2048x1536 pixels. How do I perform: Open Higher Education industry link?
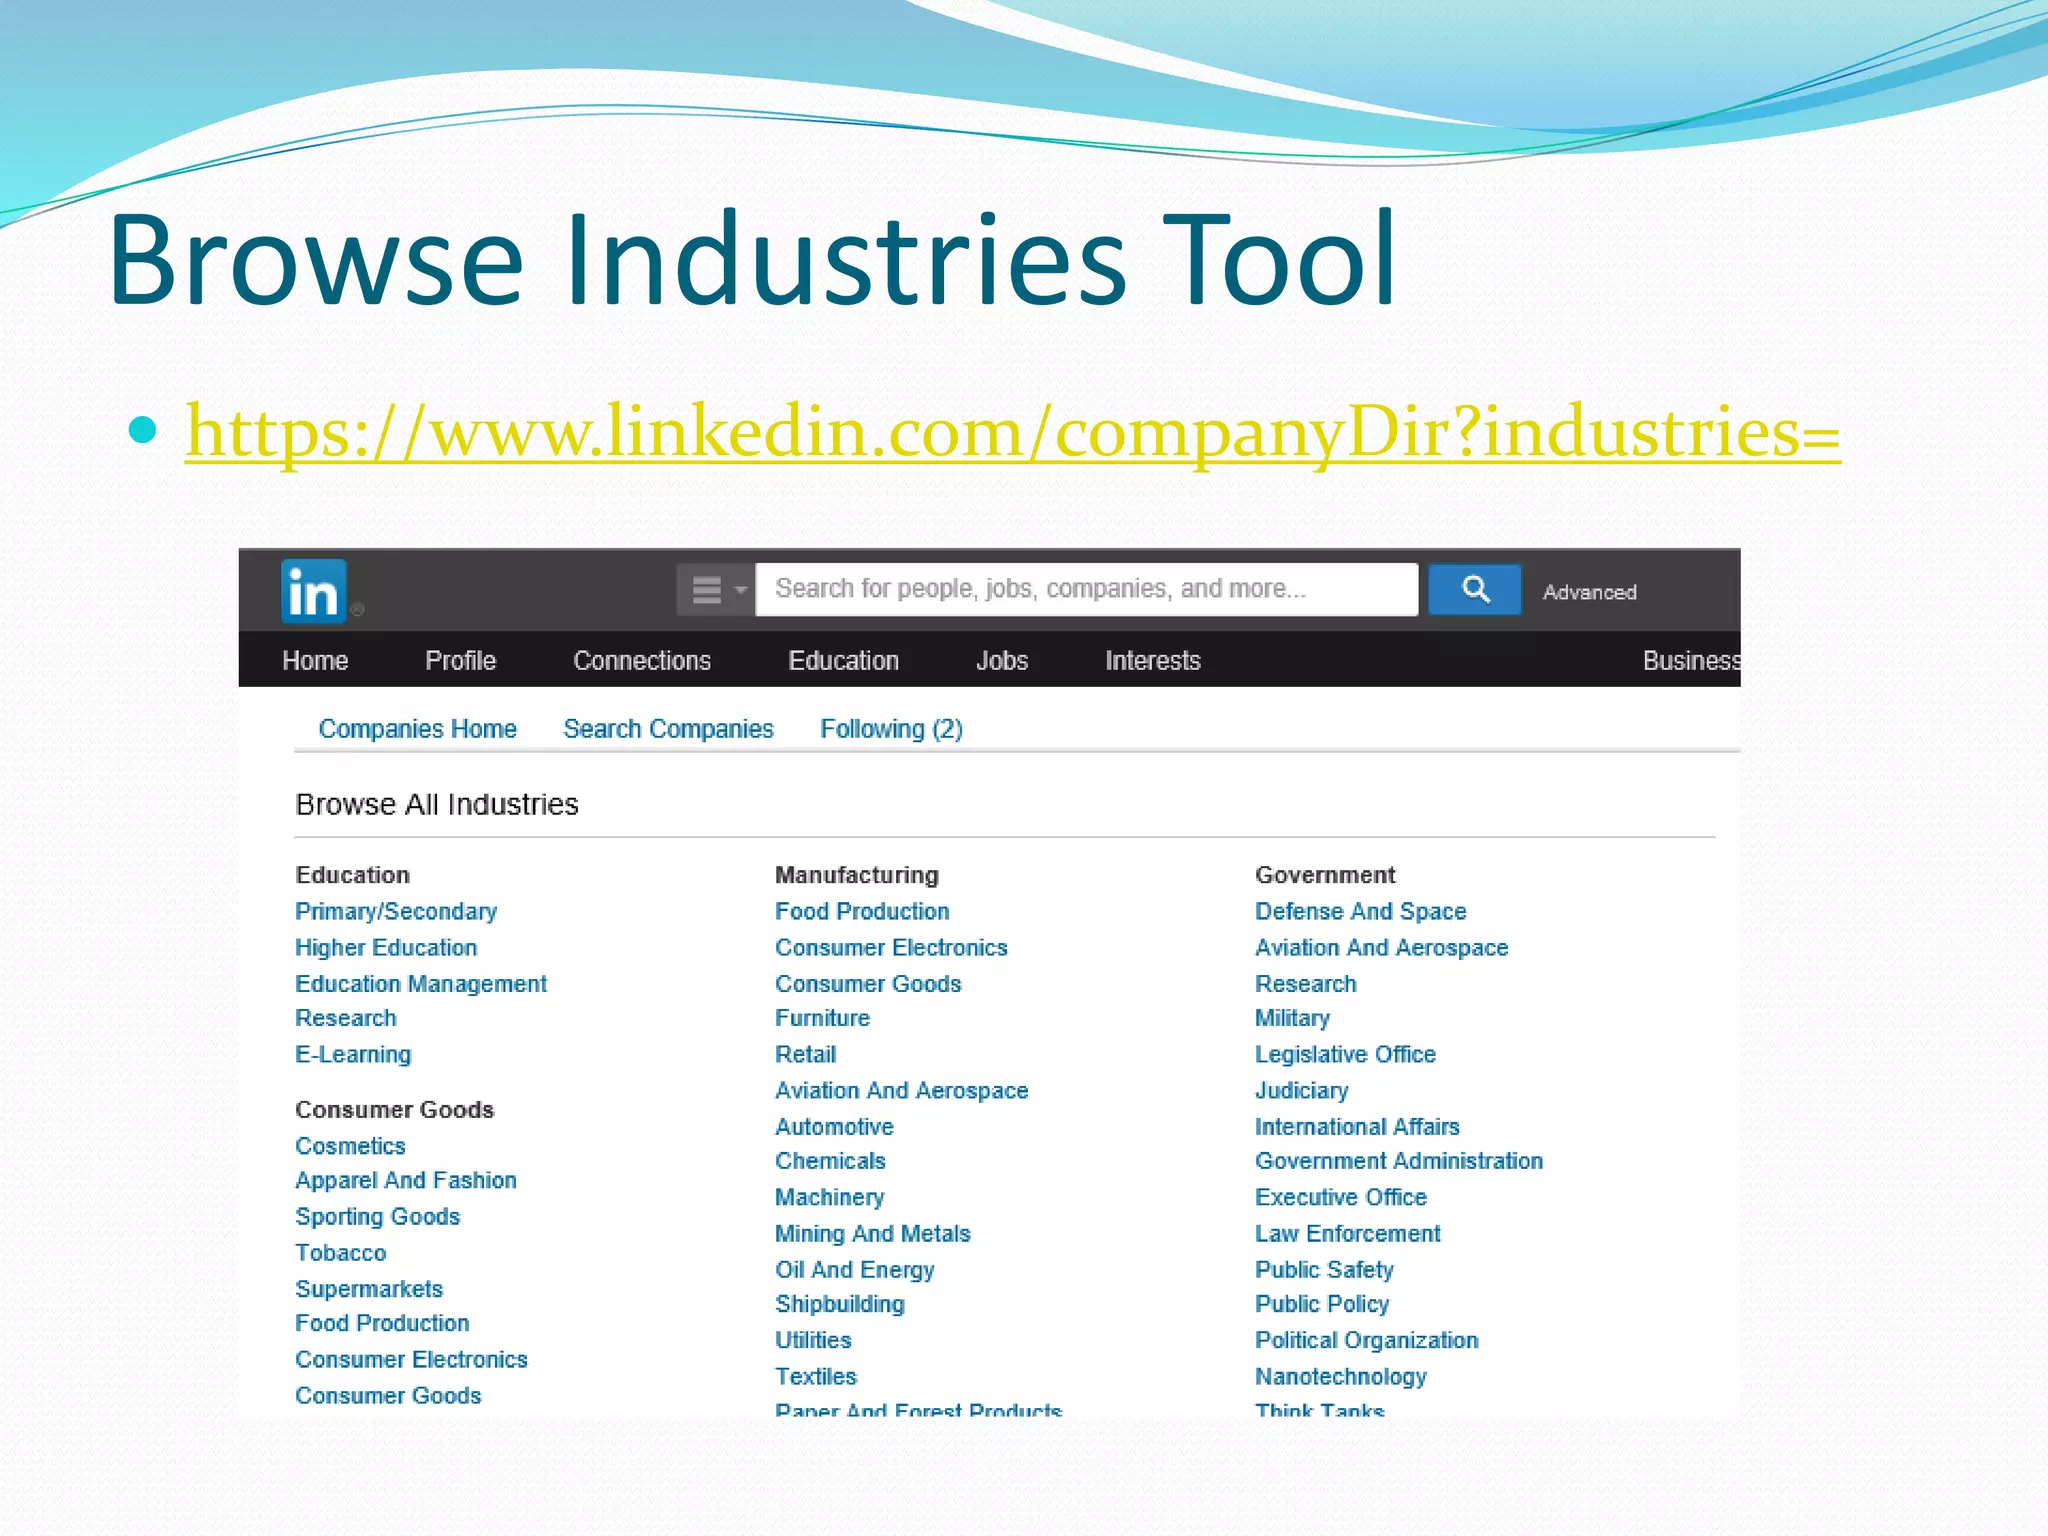(386, 948)
